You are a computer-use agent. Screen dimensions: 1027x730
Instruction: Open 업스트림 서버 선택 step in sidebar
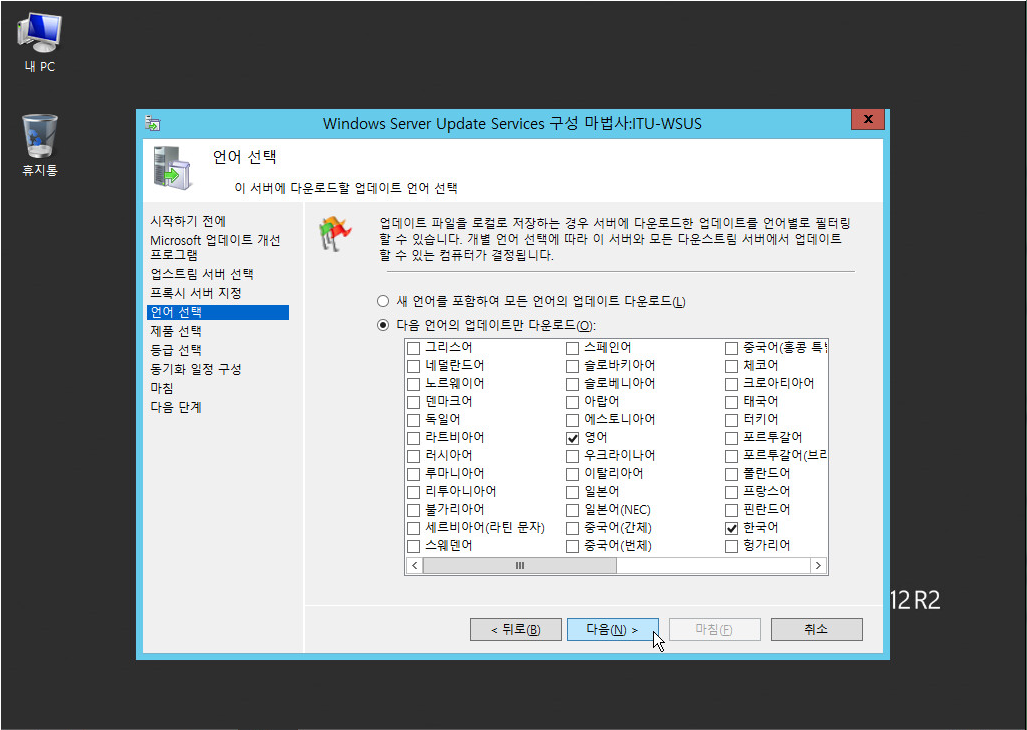tap(202, 274)
